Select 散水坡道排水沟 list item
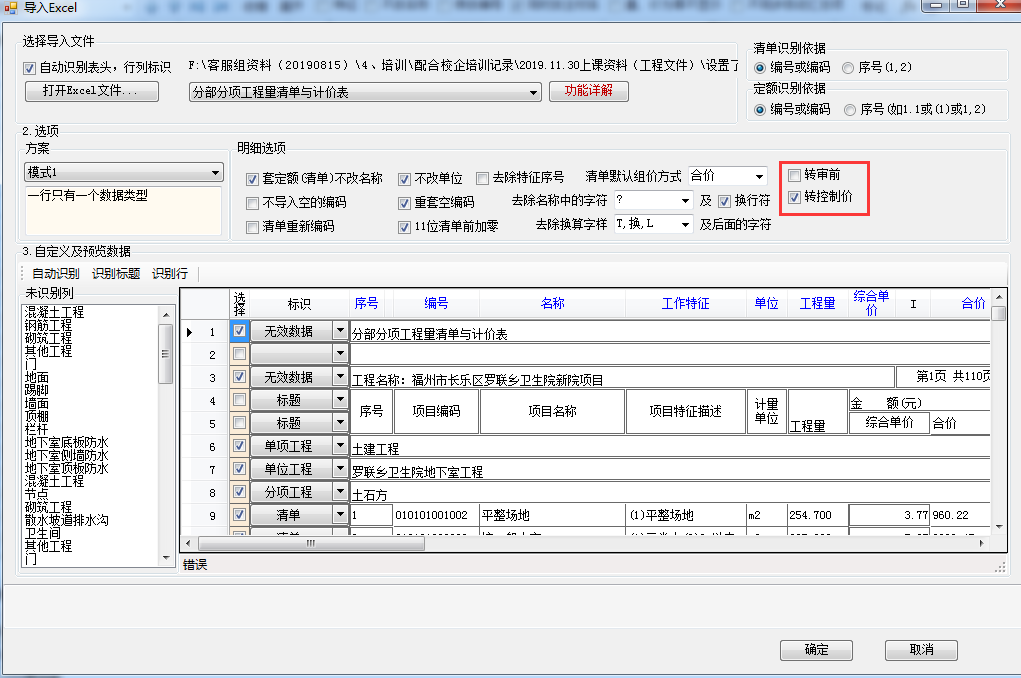Viewport: 1021px width, 678px height. click(x=66, y=520)
